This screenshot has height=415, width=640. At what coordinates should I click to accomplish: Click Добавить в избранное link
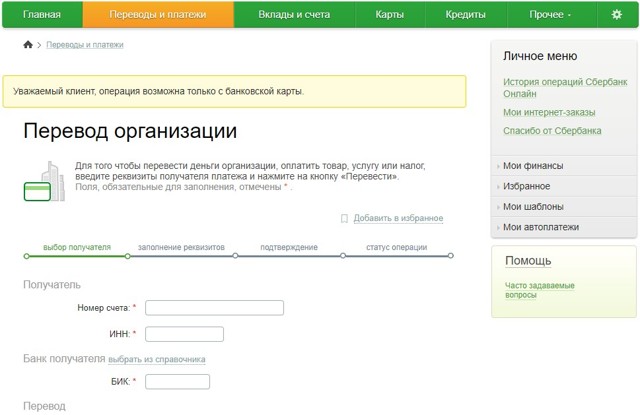(x=398, y=218)
